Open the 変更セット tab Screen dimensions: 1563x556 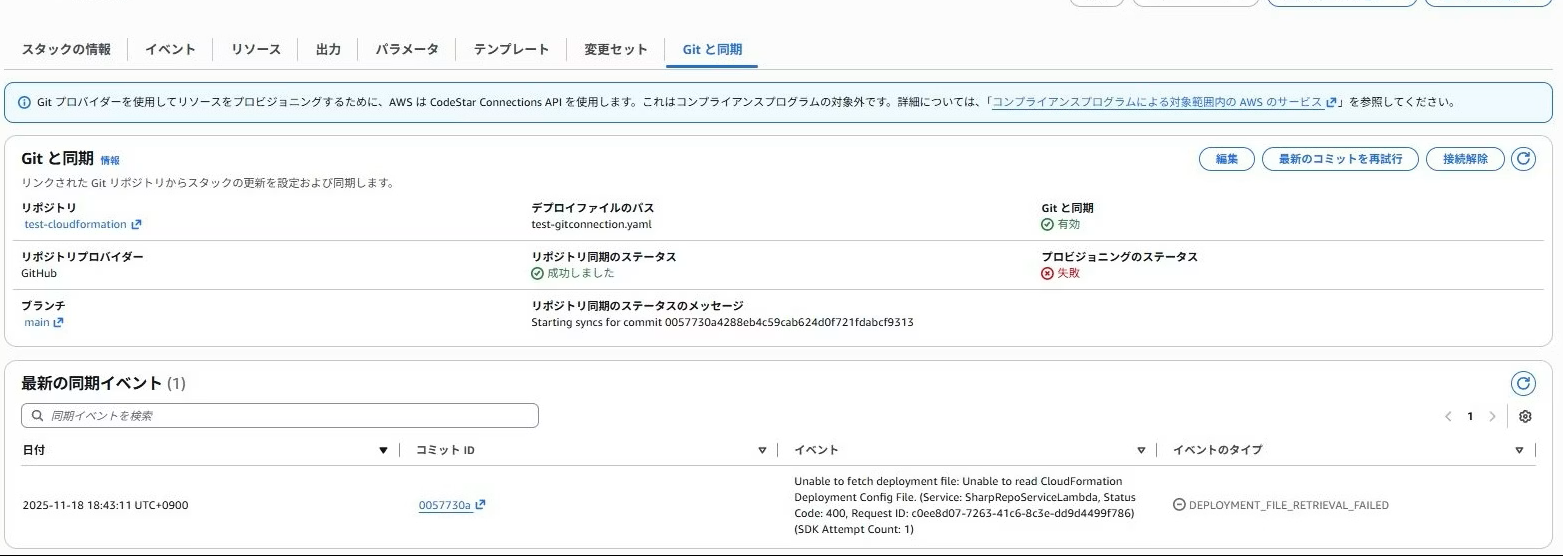click(616, 49)
